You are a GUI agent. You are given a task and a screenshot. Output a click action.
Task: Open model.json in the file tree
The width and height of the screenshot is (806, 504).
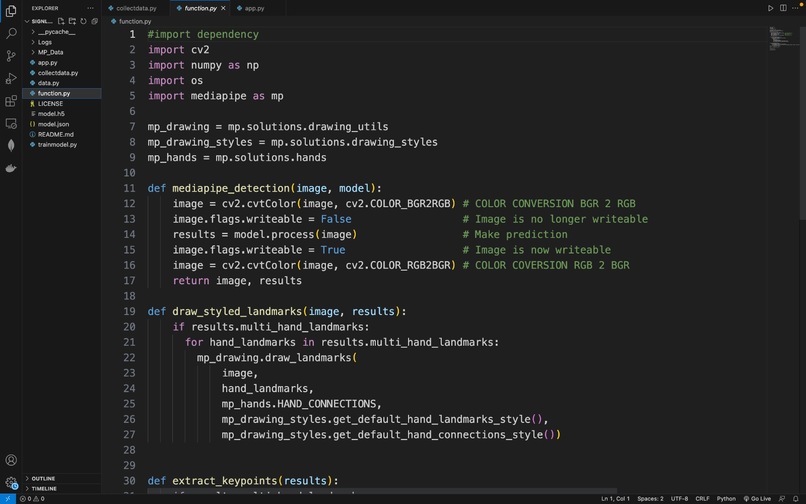53,124
